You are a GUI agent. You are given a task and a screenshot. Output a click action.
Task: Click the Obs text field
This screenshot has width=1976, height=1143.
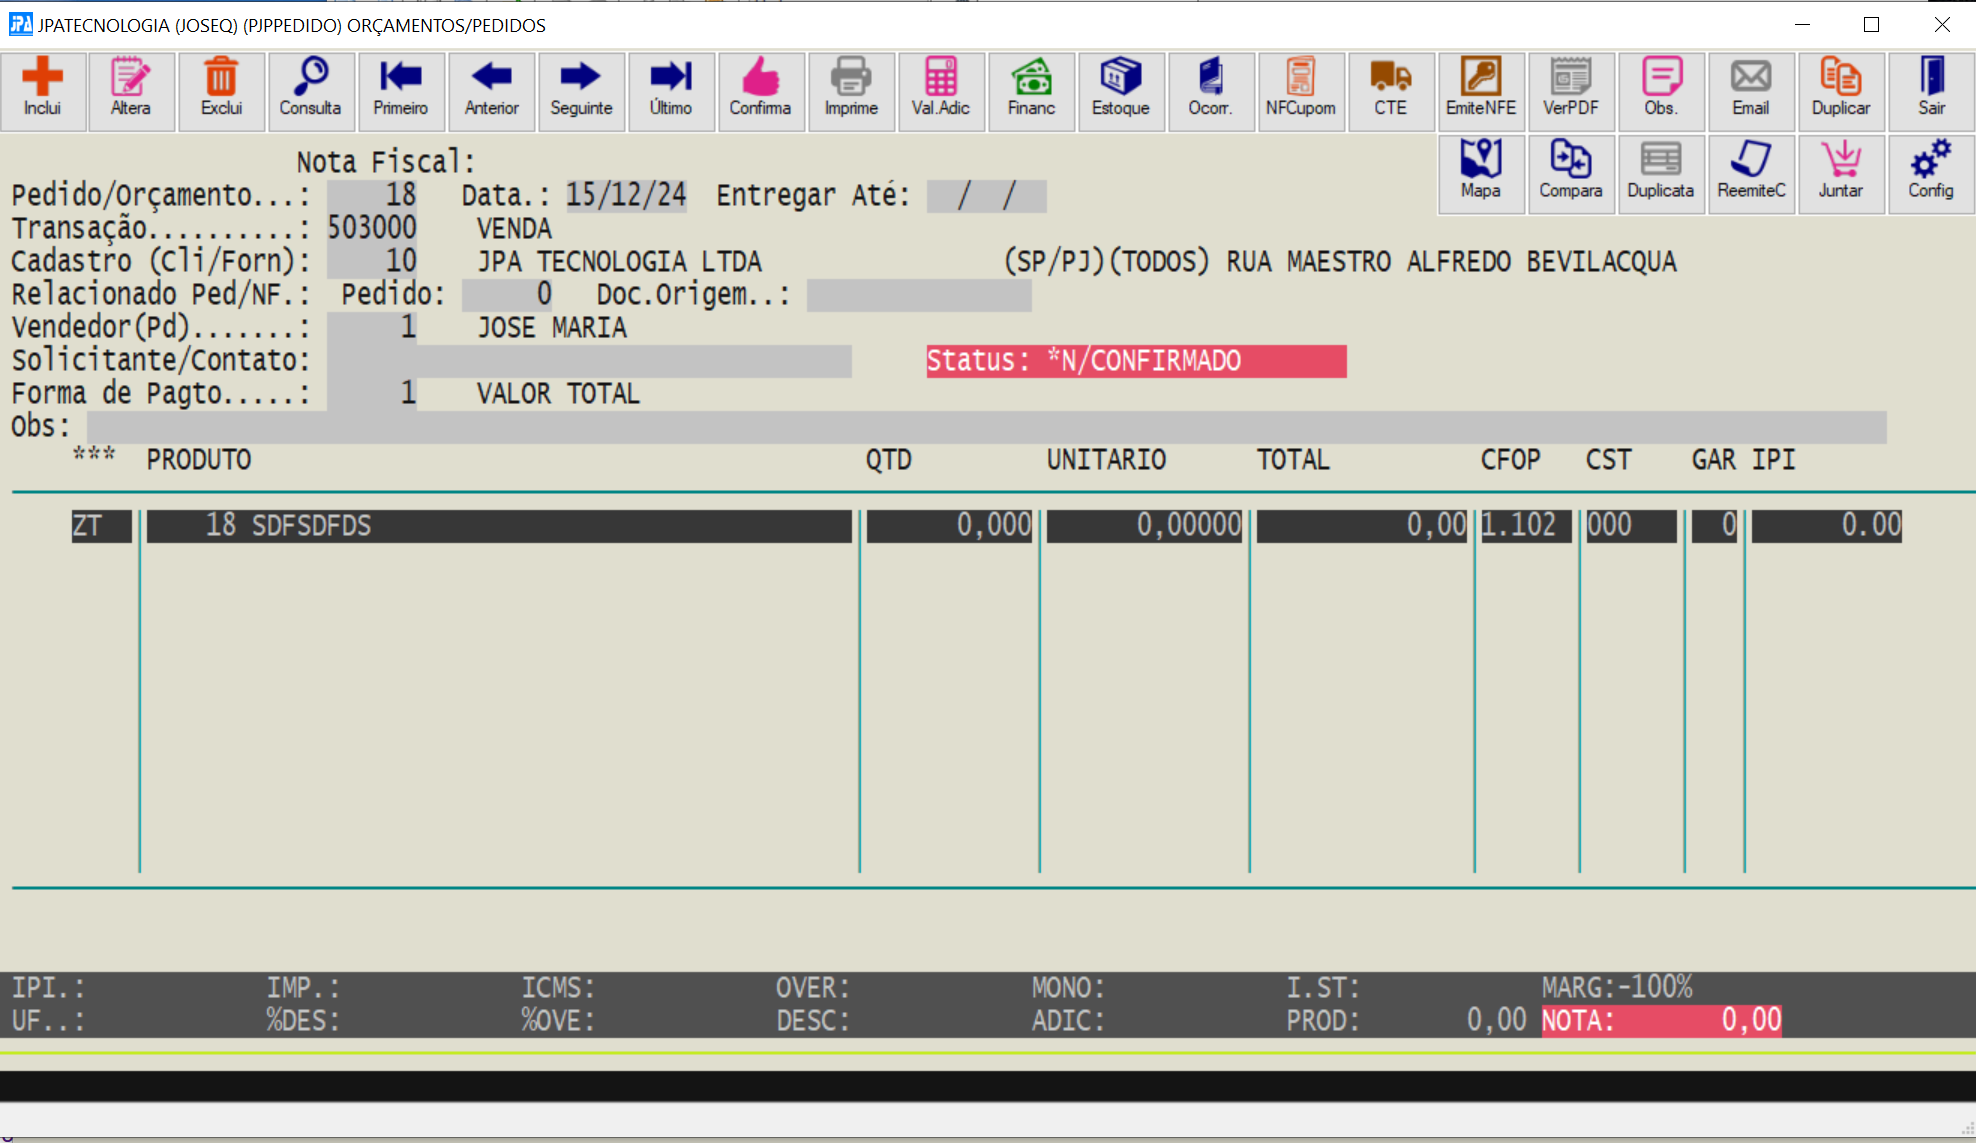tap(985, 427)
